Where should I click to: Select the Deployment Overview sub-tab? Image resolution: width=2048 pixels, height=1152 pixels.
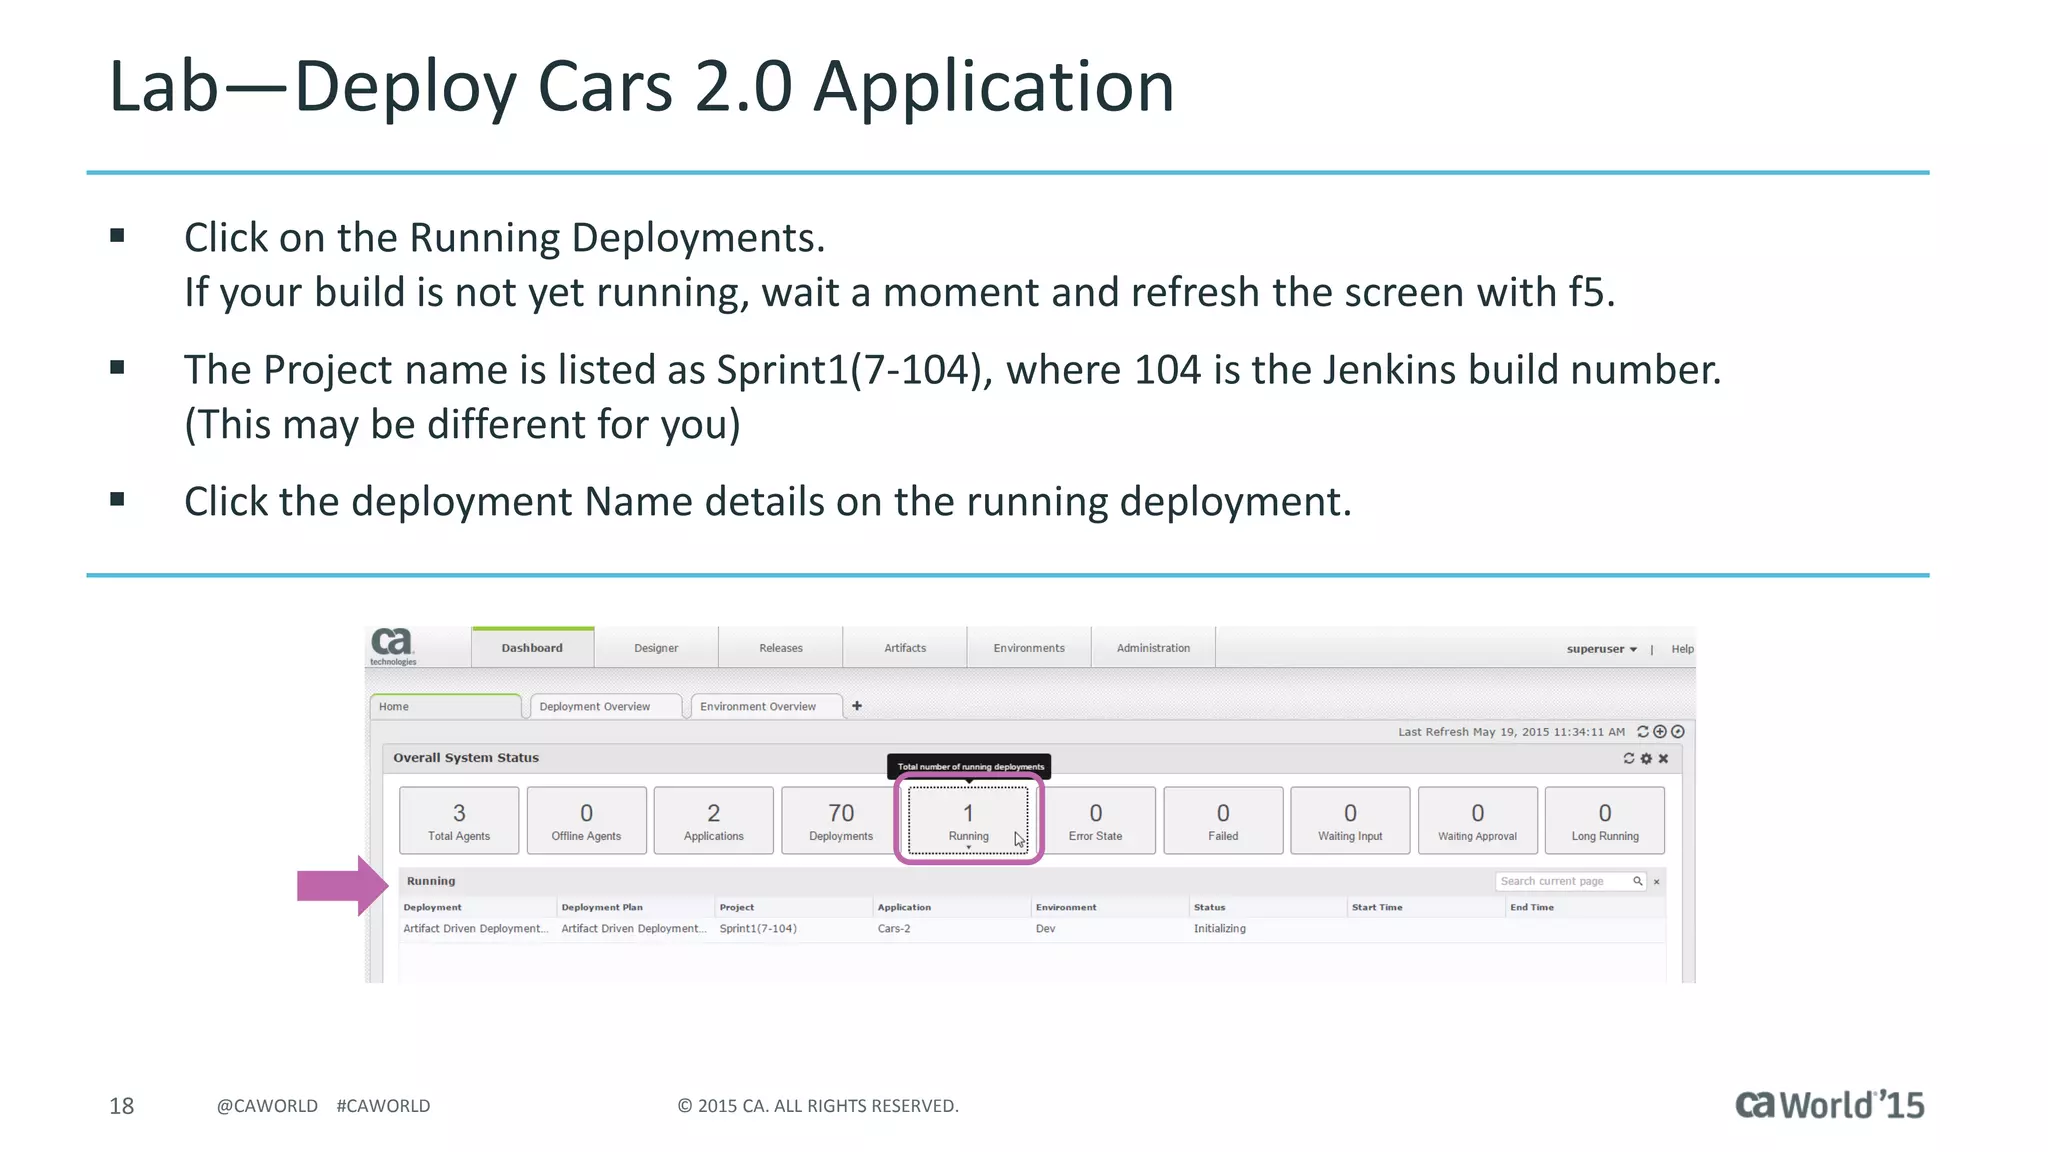pyautogui.click(x=606, y=706)
